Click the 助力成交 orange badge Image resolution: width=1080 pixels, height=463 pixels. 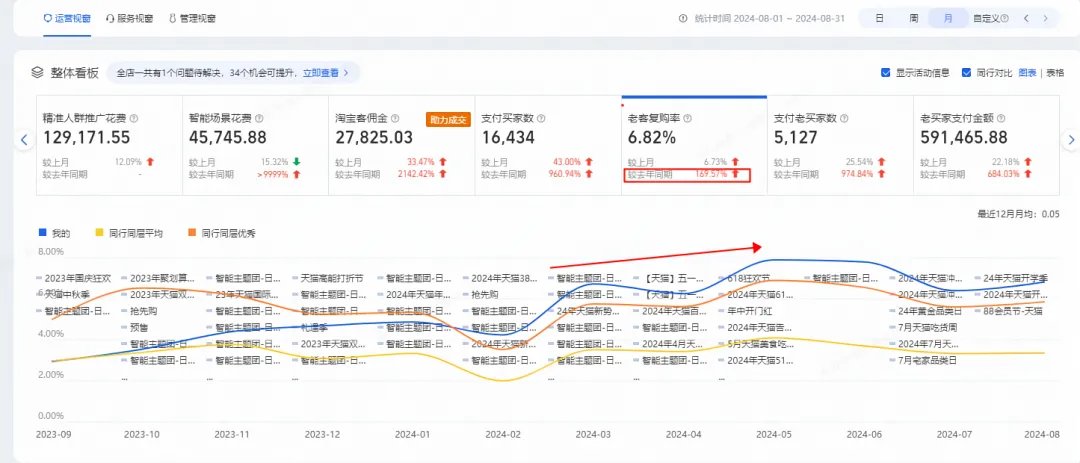click(448, 119)
